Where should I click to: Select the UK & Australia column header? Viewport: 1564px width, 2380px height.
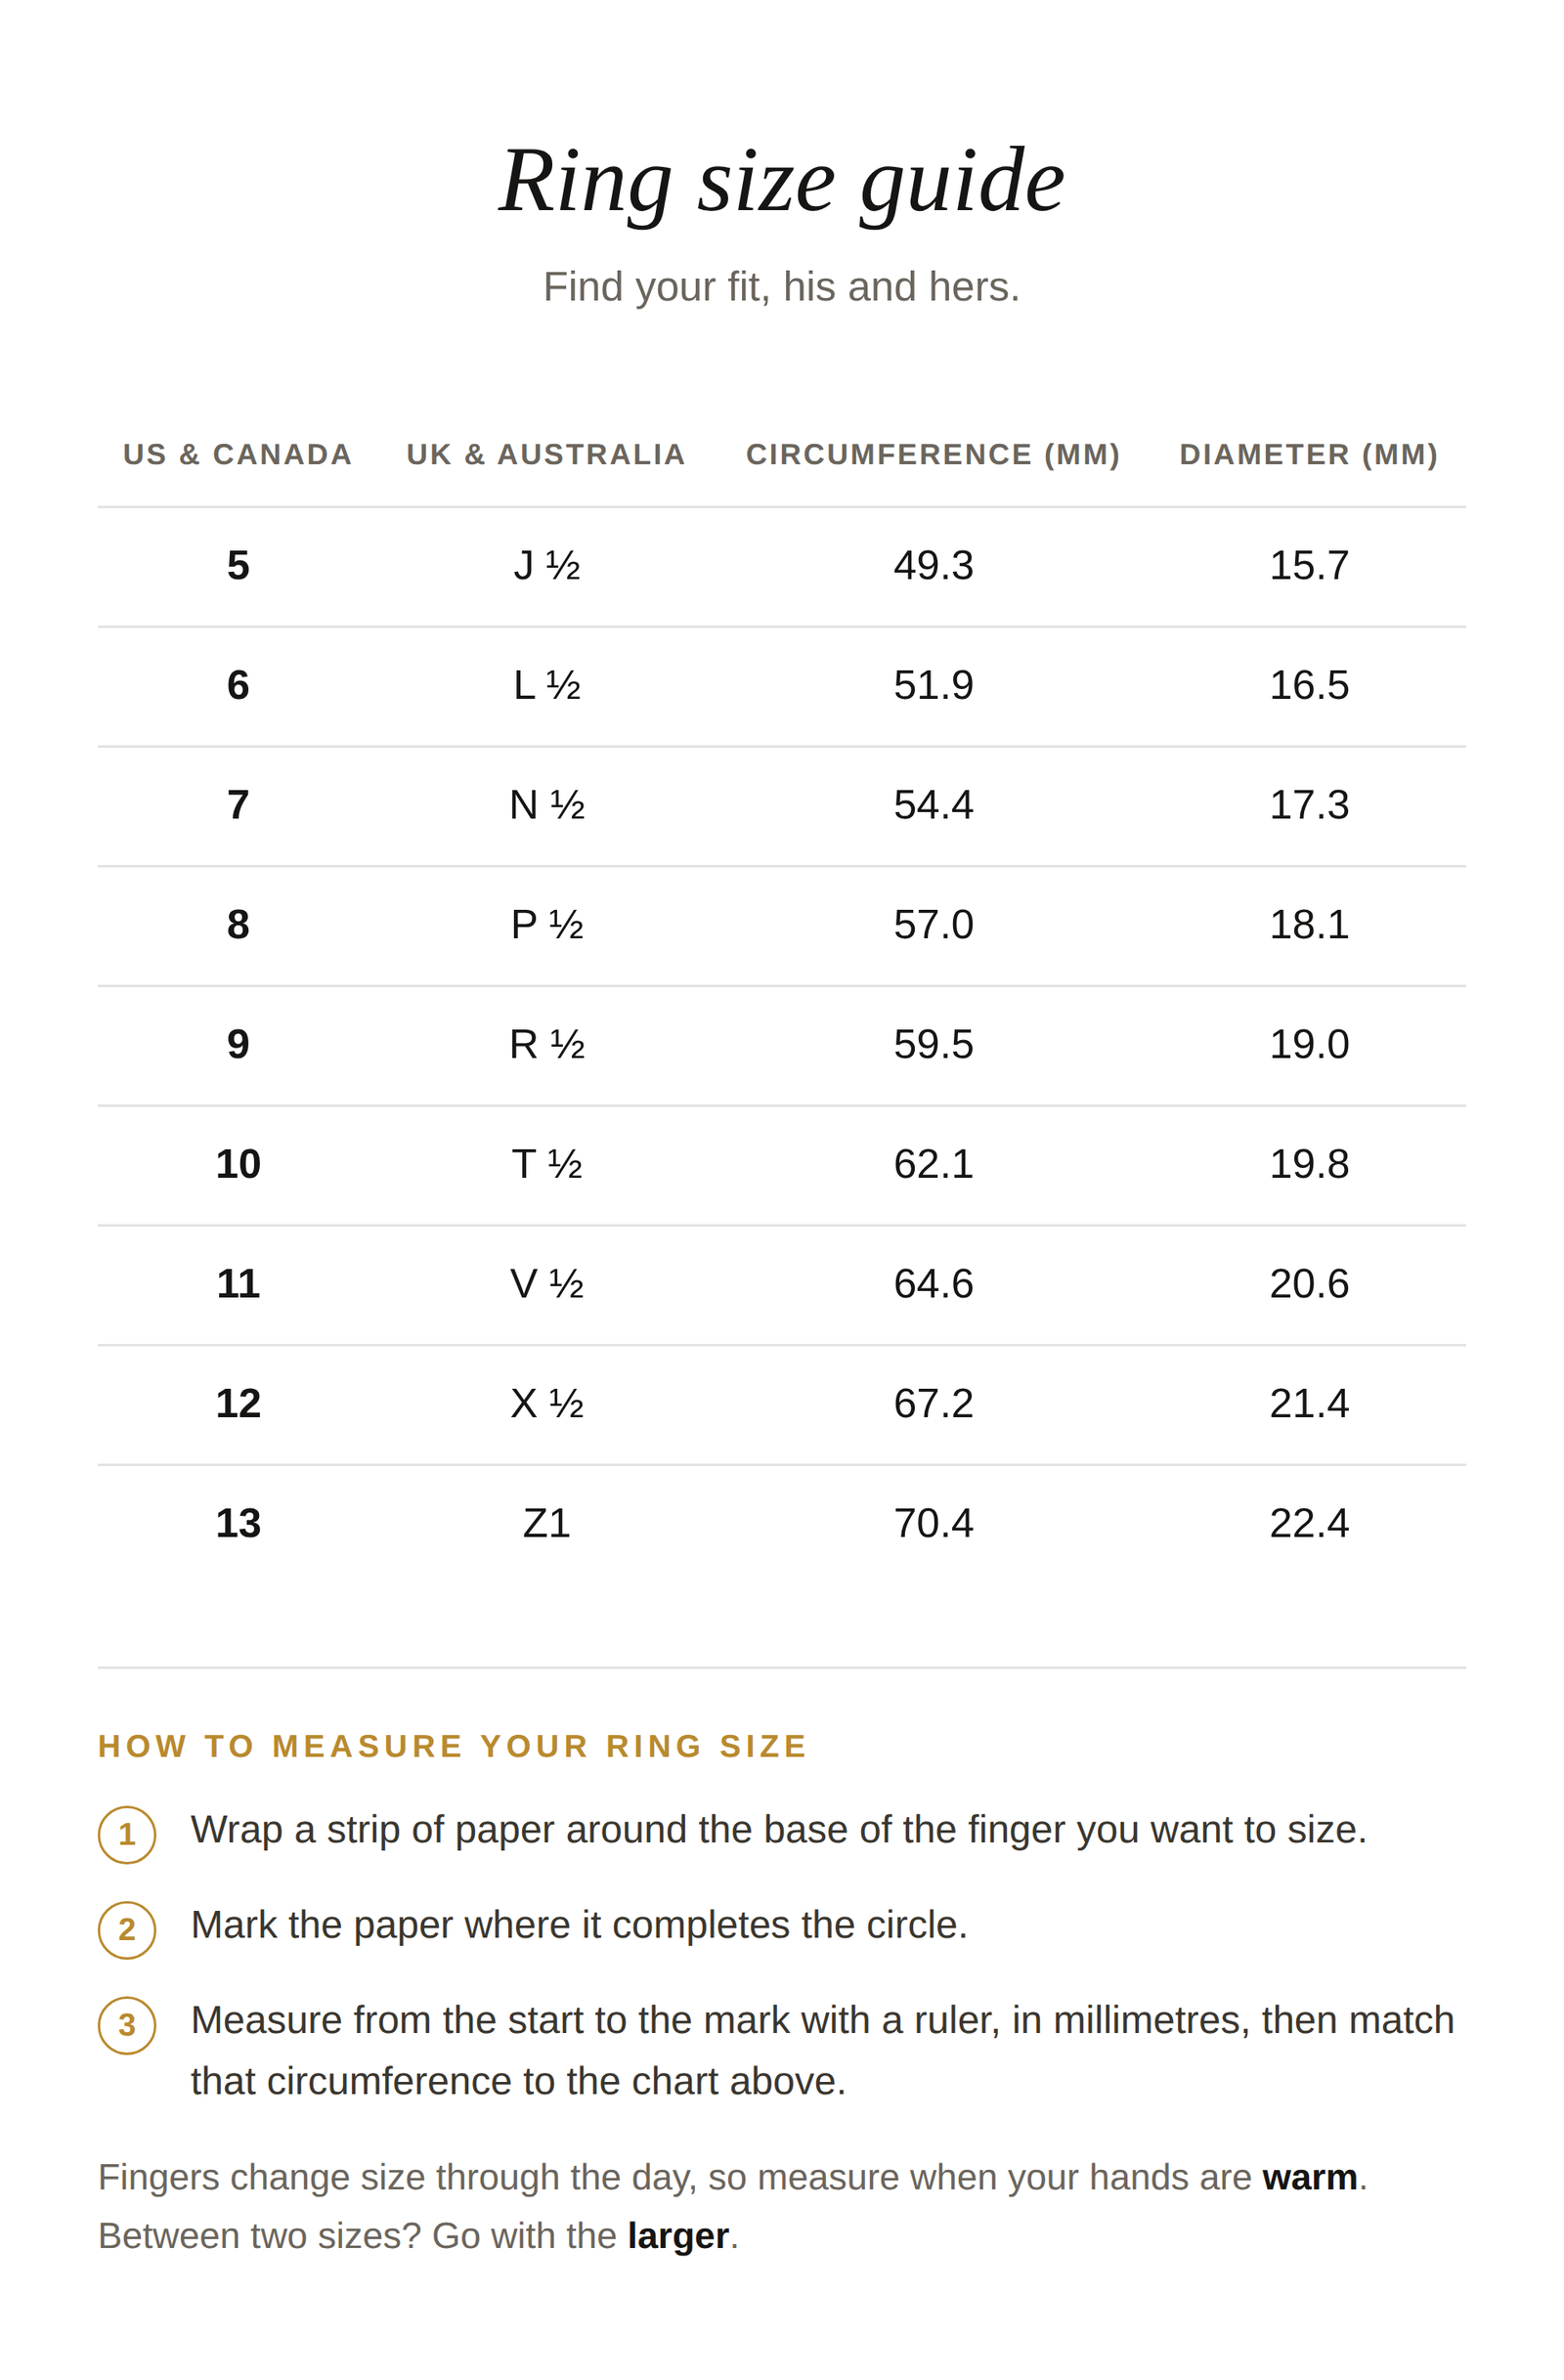point(546,454)
